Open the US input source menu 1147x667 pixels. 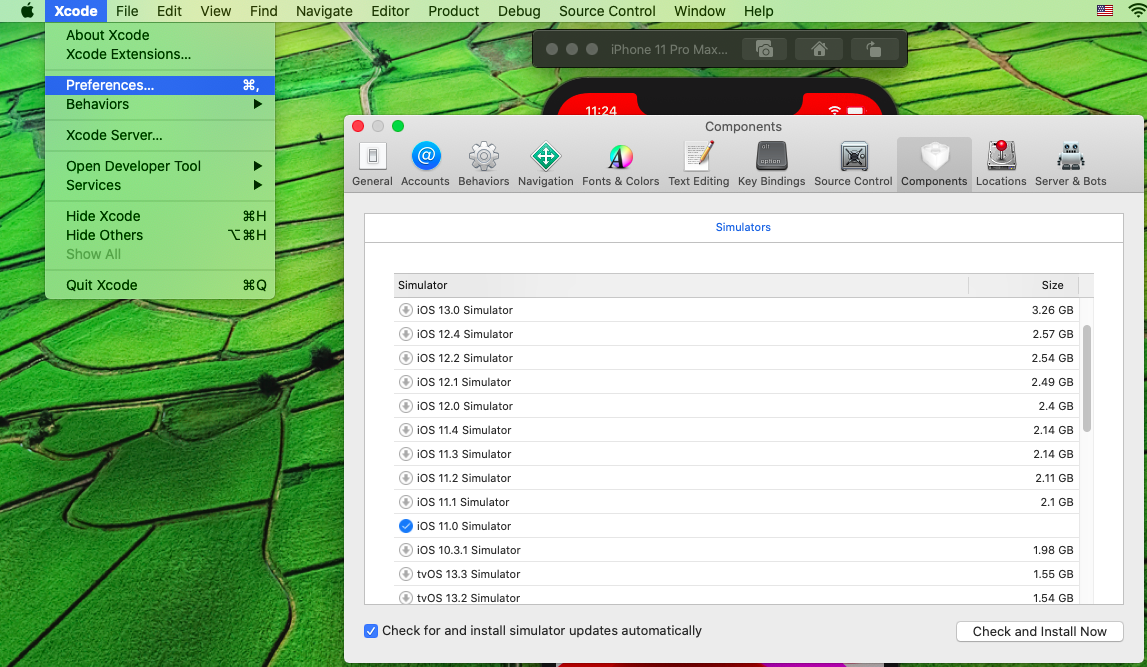[x=1105, y=10]
